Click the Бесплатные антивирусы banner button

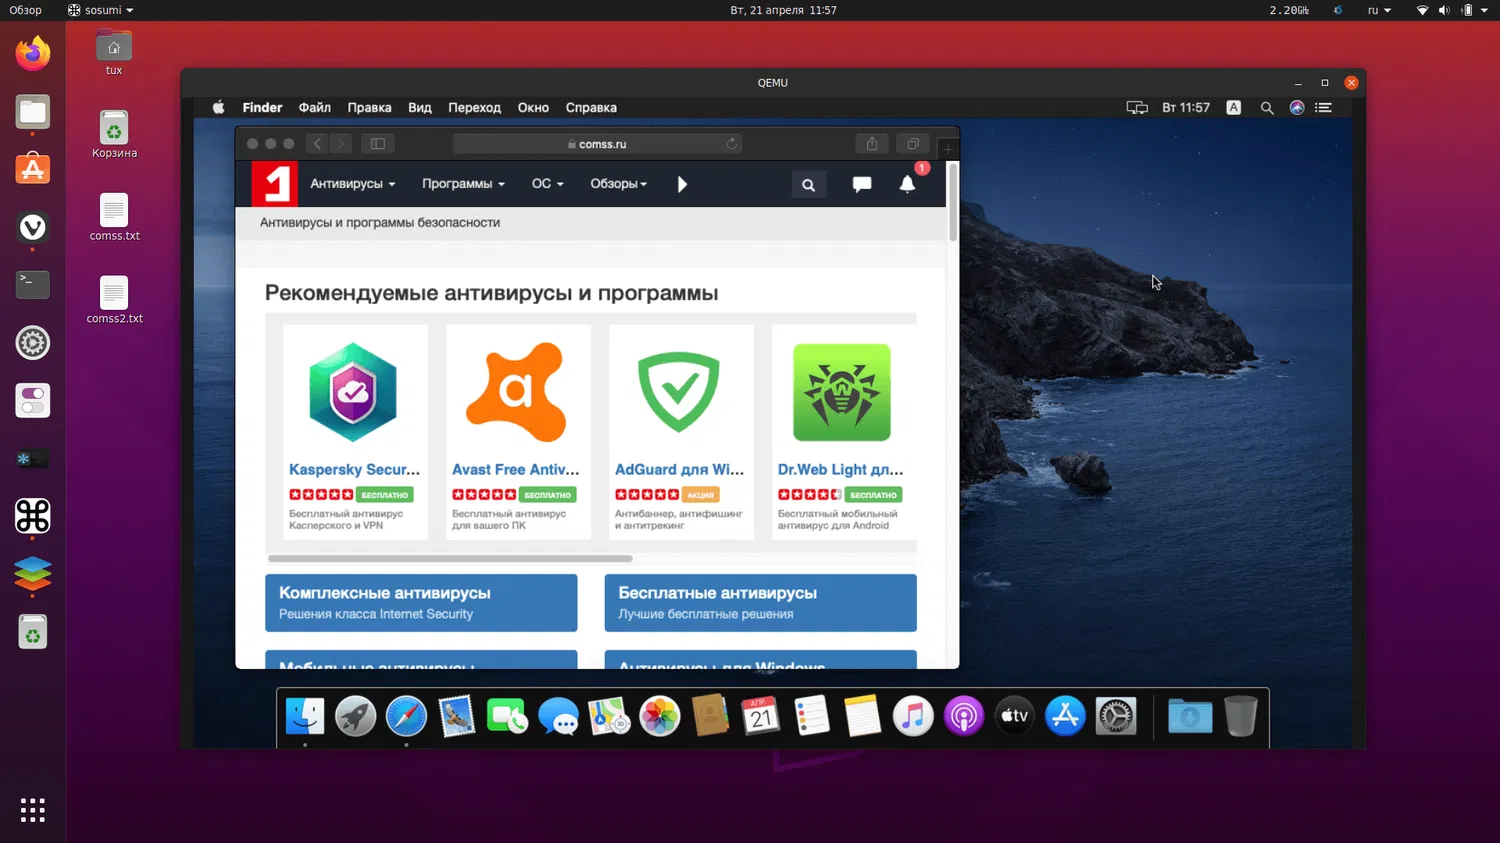click(760, 603)
